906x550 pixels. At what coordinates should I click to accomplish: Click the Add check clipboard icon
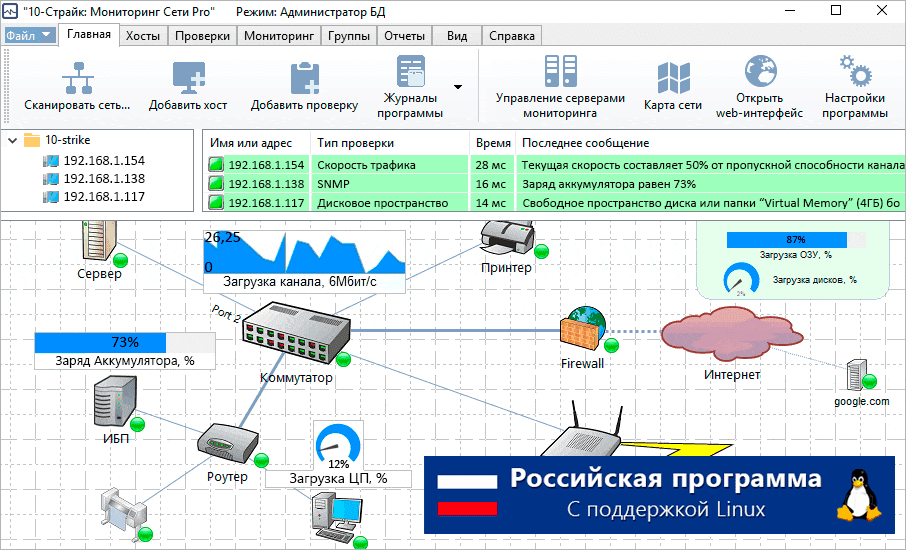(x=304, y=77)
